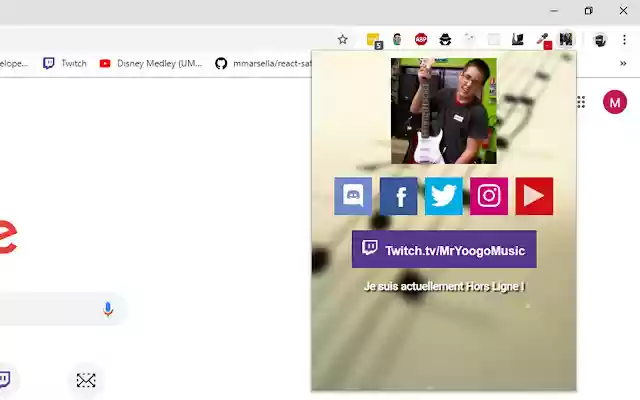Screen dimensions: 640x400
Task: Open the Disney Medley YouTube bookmark
Action: pyautogui.click(x=151, y=63)
